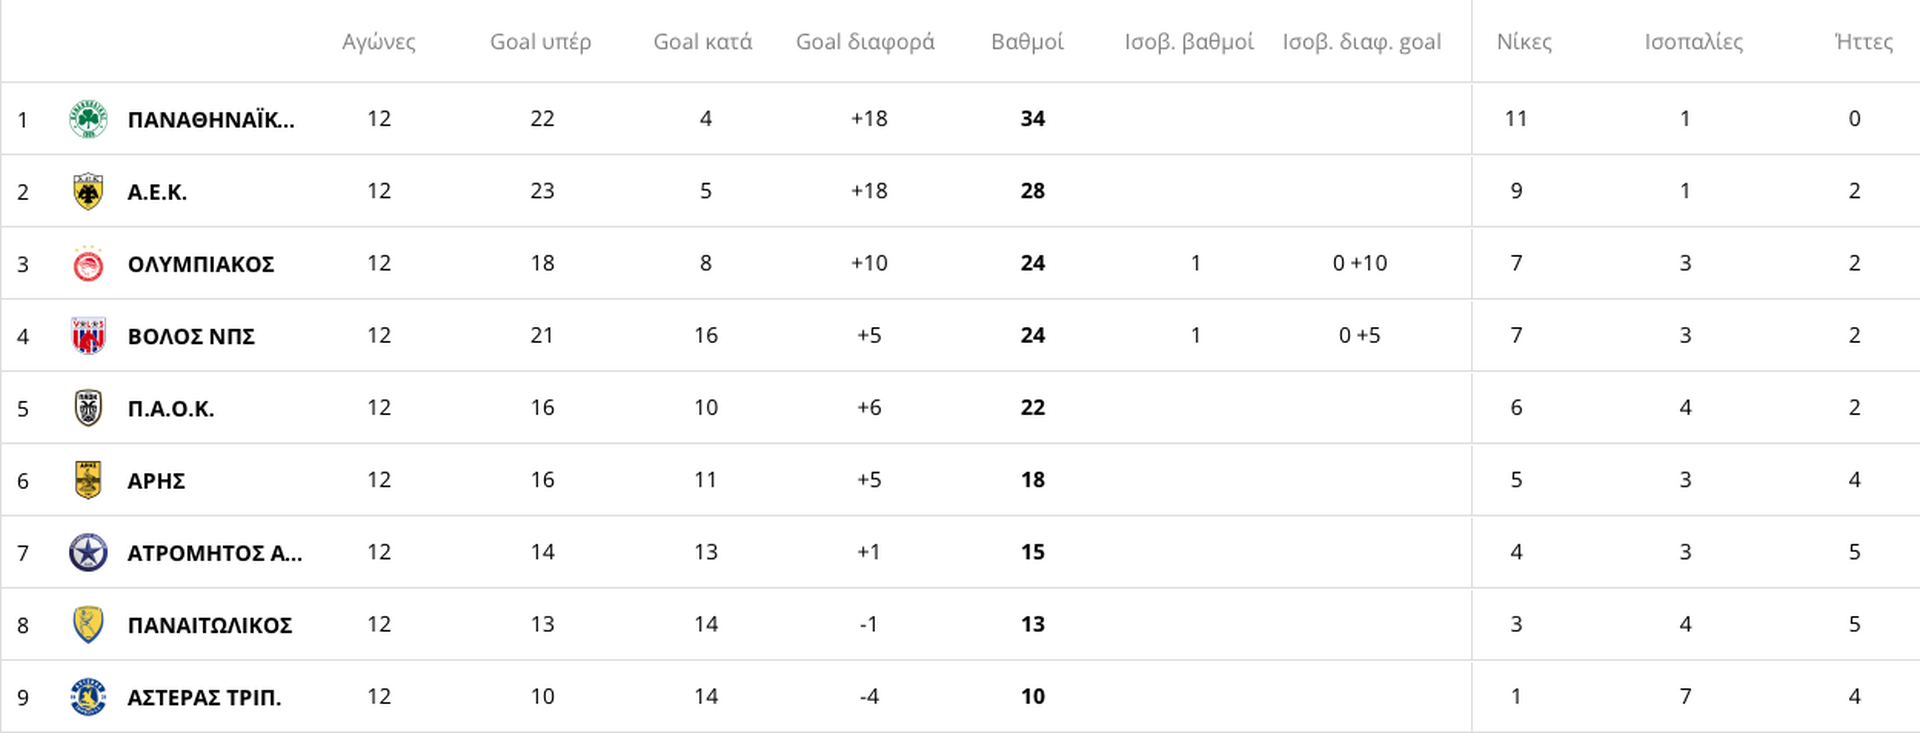The image size is (1920, 733).
Task: Select the Ισοβ. βαθμοί column header
Action: pos(1189,42)
